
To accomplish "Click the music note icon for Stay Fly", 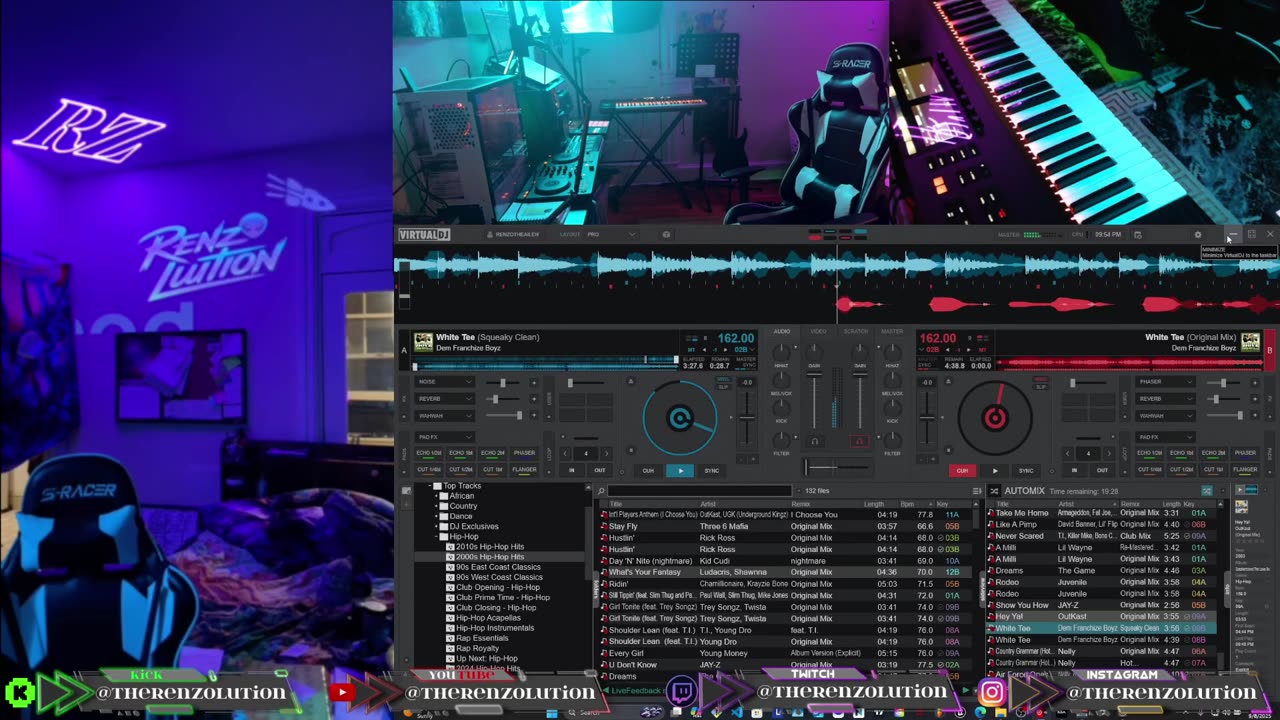I will click(603, 526).
